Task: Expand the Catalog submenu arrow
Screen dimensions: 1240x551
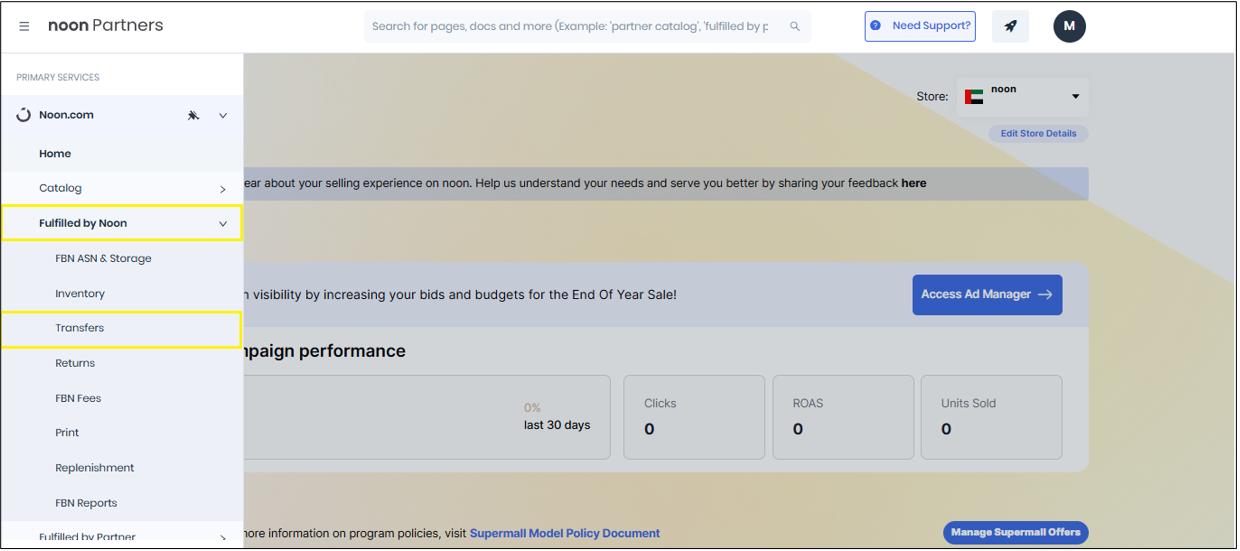Action: [223, 189]
